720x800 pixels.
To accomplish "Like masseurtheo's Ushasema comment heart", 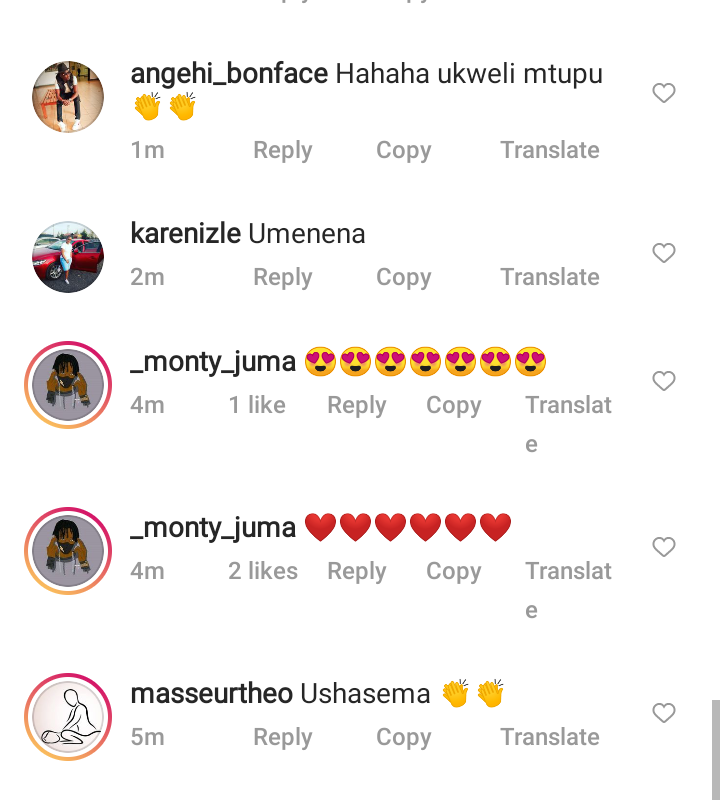I will 663,713.
